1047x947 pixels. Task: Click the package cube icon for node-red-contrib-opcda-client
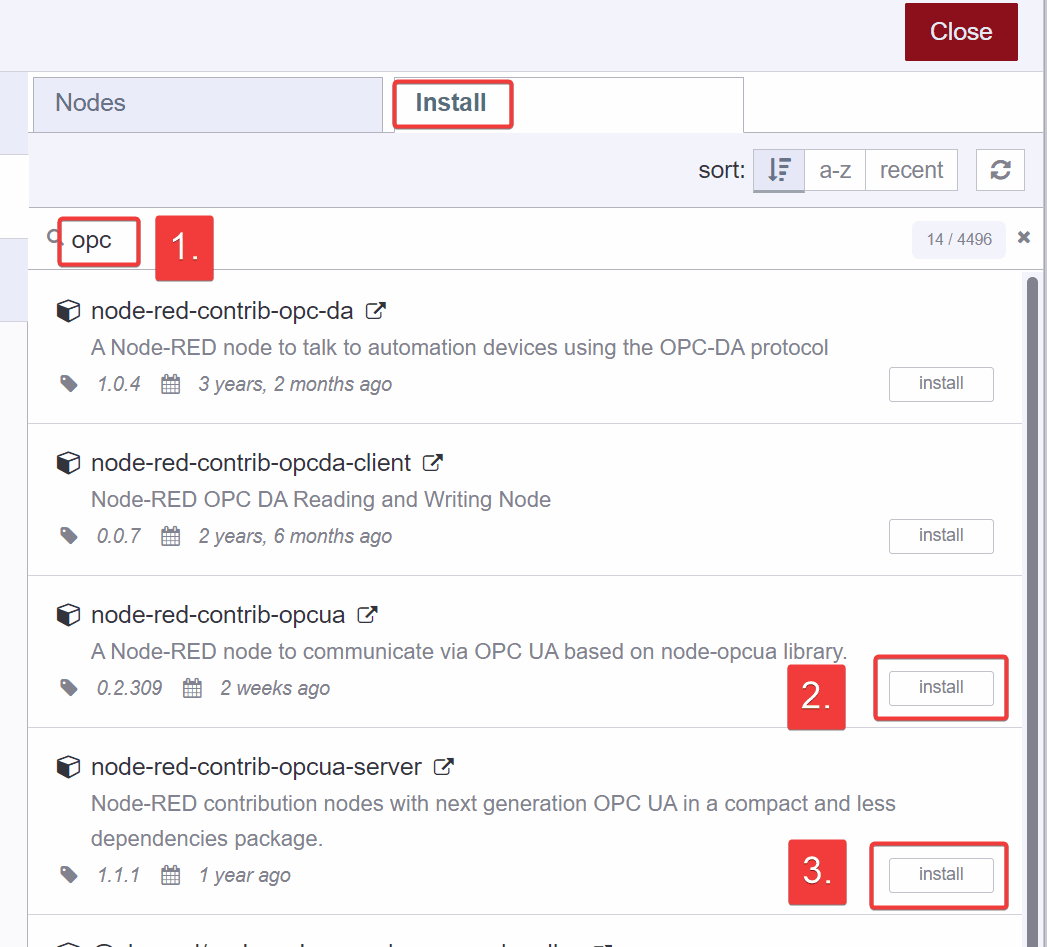(x=68, y=463)
